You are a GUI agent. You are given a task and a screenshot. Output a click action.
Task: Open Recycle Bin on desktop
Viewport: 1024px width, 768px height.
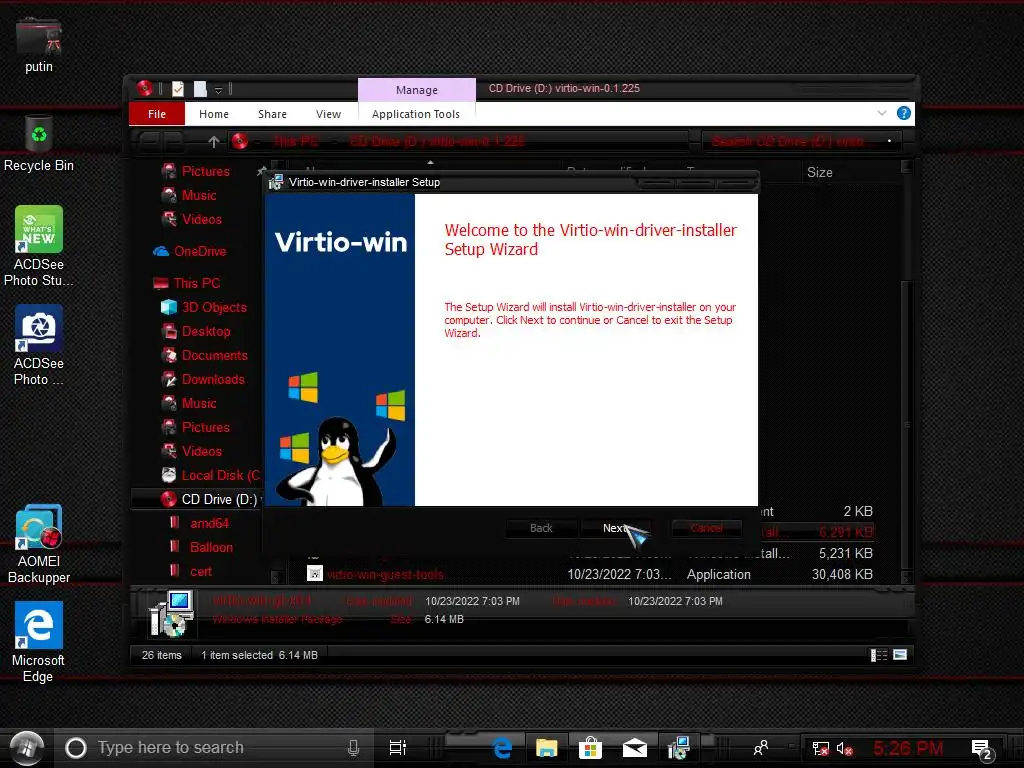[x=39, y=143]
